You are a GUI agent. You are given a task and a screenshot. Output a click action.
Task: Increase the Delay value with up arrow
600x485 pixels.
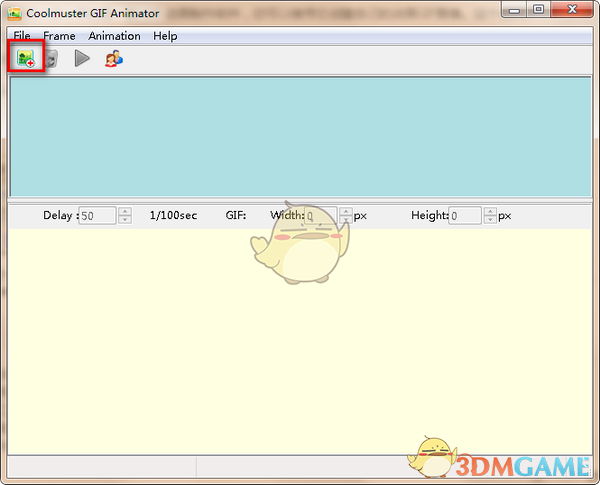(x=125, y=211)
